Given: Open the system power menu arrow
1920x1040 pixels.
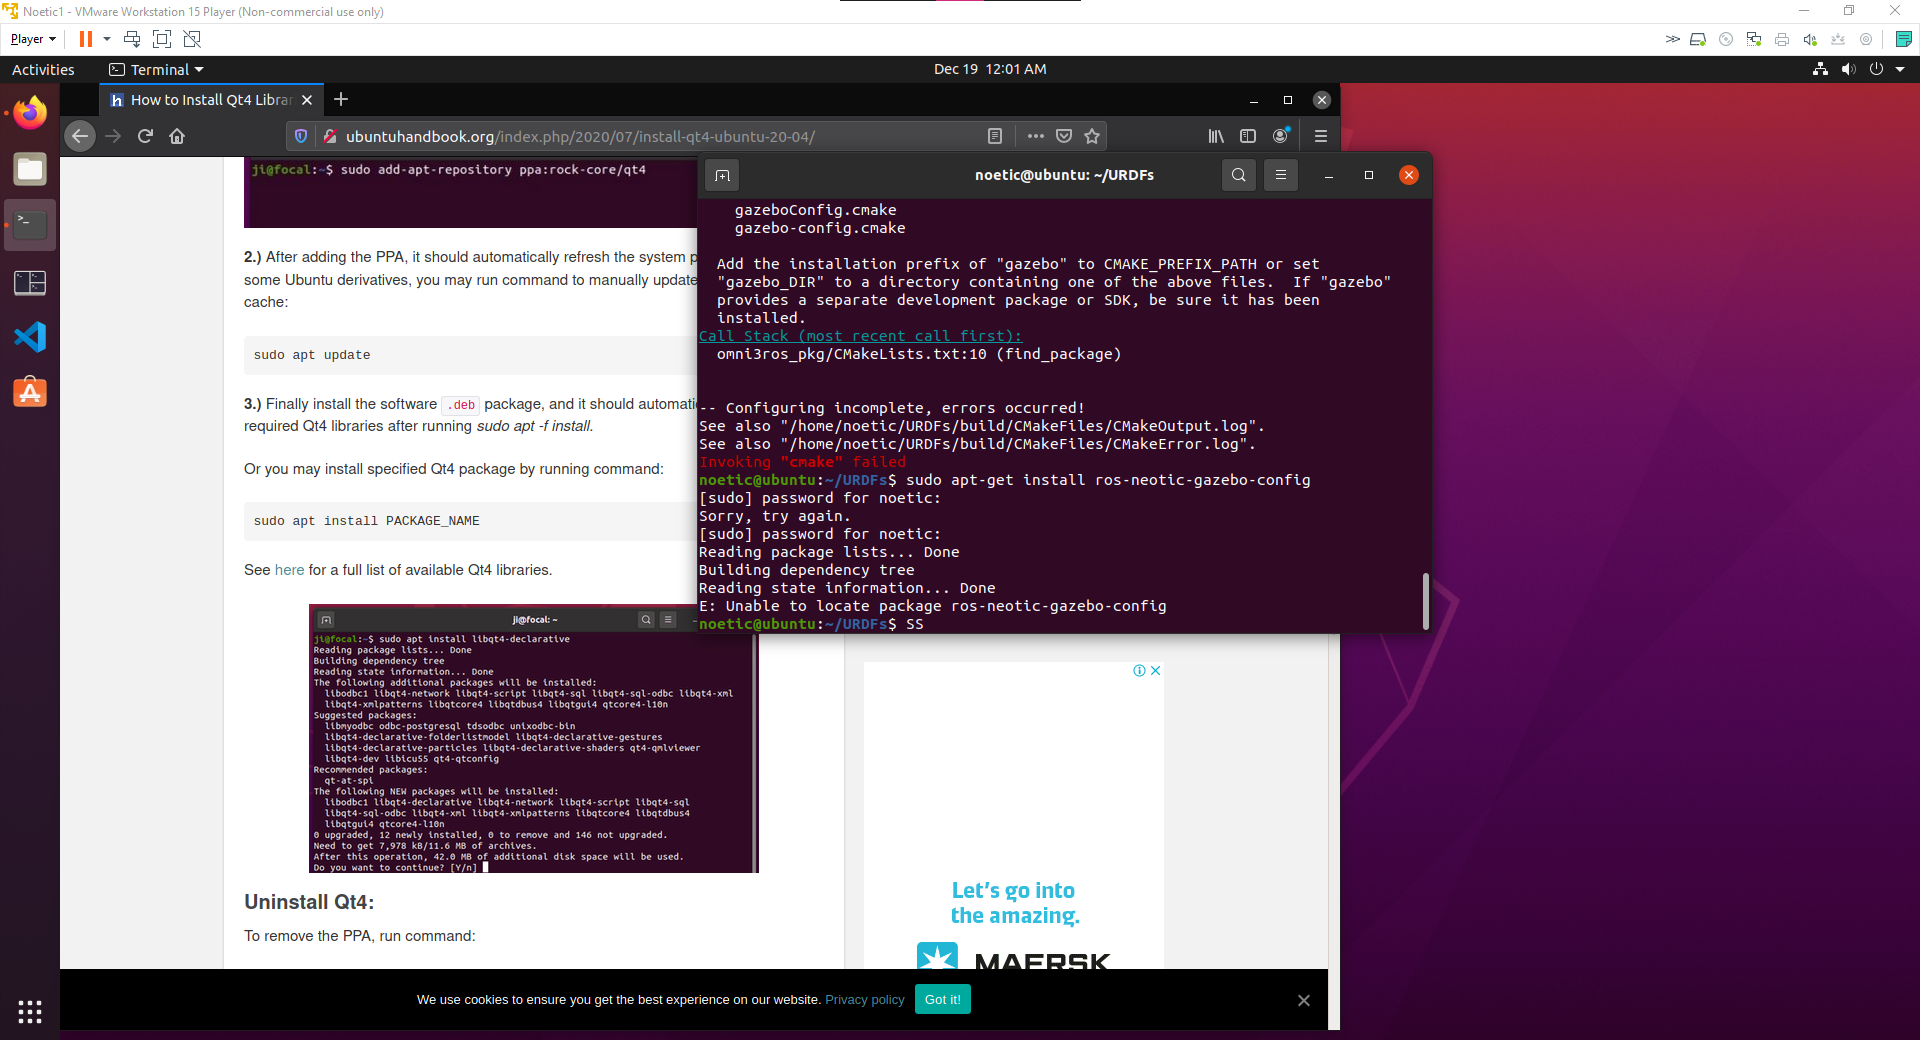Looking at the screenshot, I should (1900, 69).
